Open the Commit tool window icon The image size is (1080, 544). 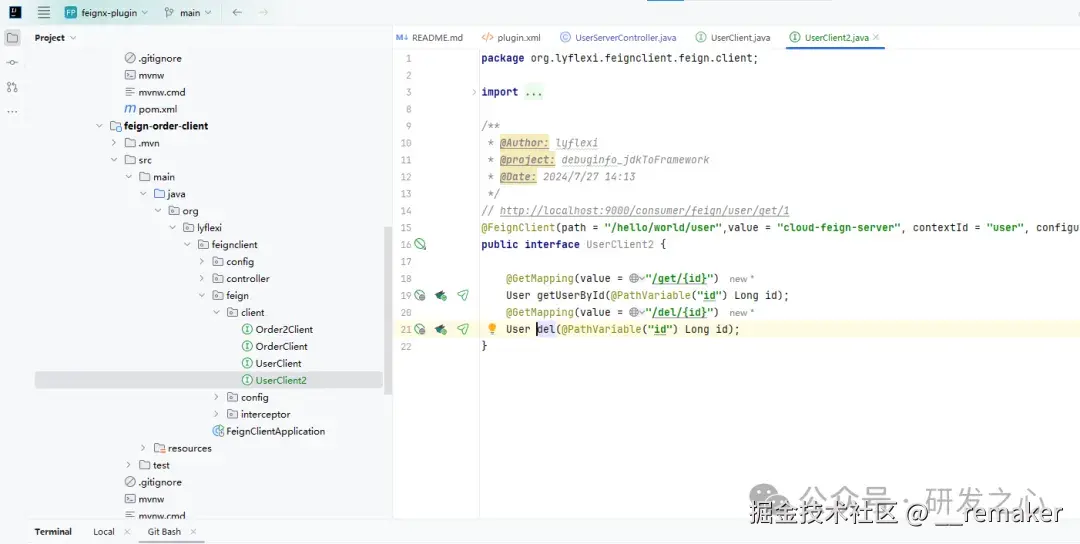[x=12, y=63]
